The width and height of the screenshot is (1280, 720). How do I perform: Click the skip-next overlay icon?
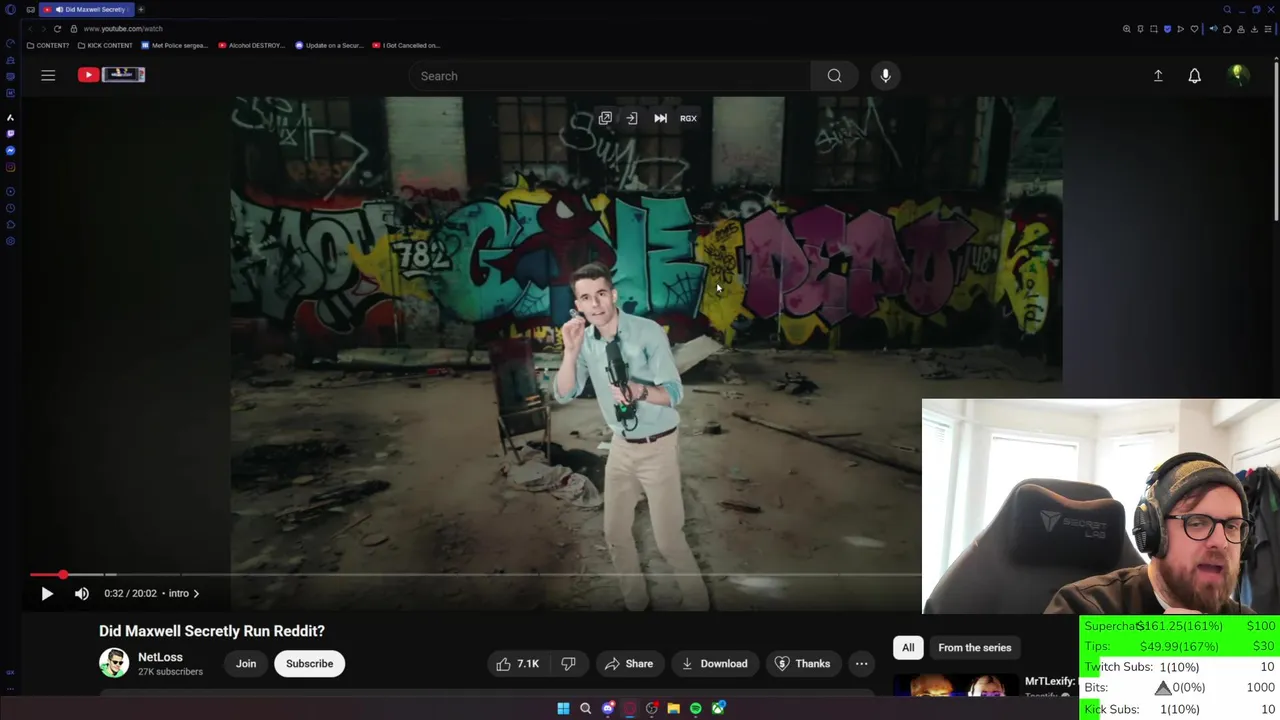[660, 118]
